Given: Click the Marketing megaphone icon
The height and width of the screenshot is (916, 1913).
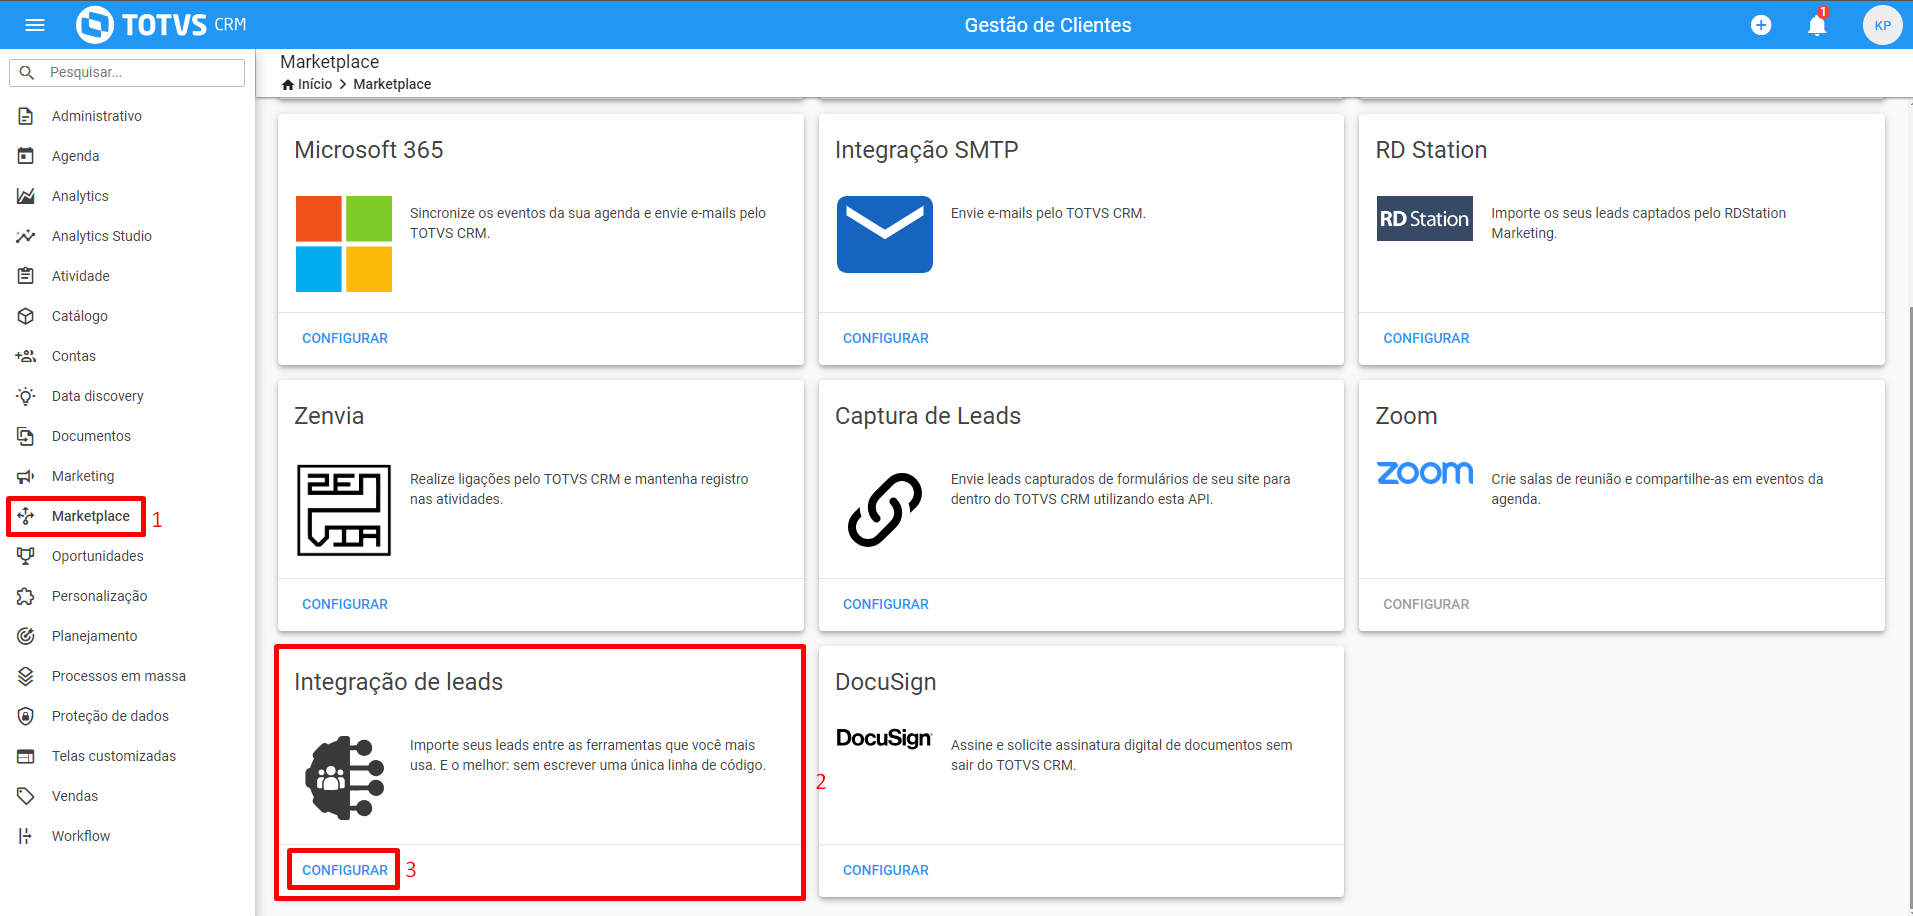Looking at the screenshot, I should pyautogui.click(x=26, y=476).
